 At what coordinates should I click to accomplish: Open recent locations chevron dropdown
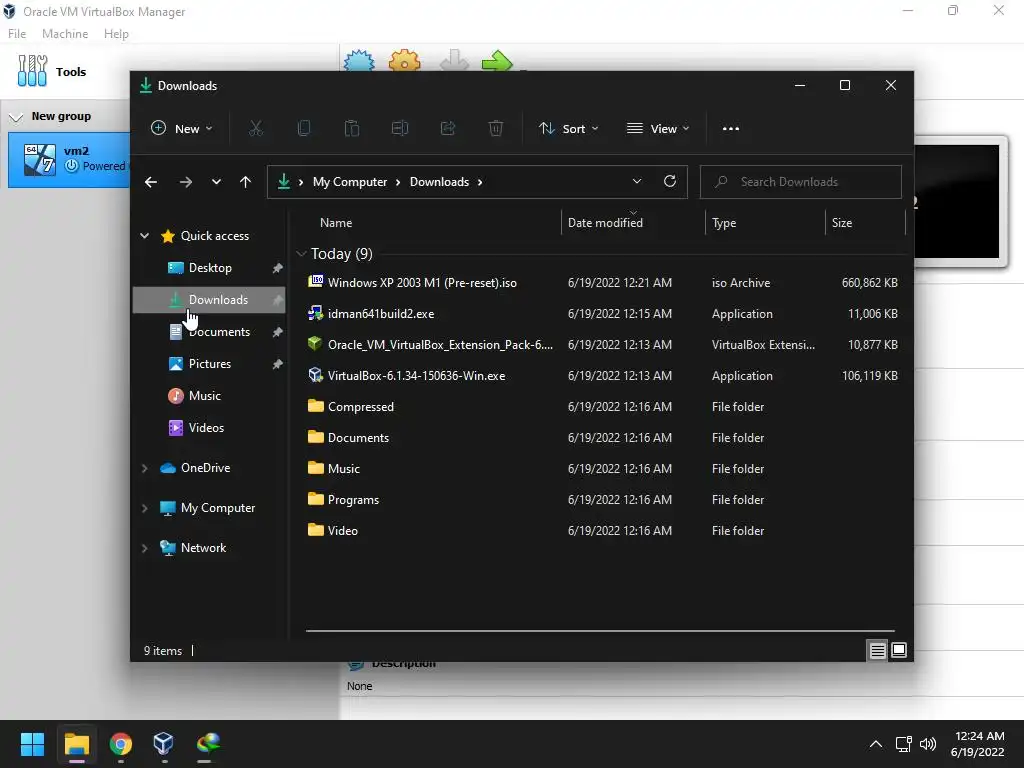pyautogui.click(x=216, y=182)
